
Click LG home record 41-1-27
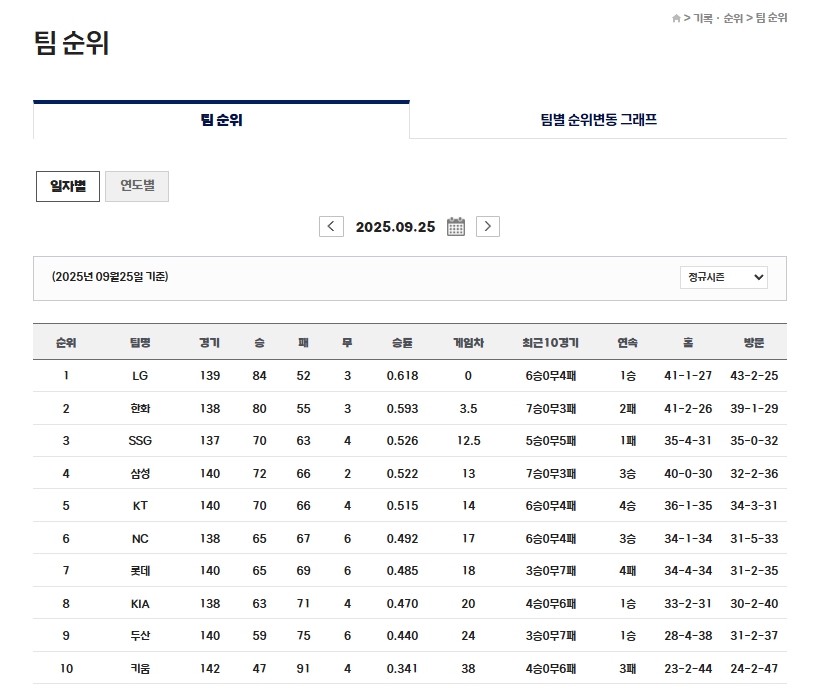(x=688, y=376)
